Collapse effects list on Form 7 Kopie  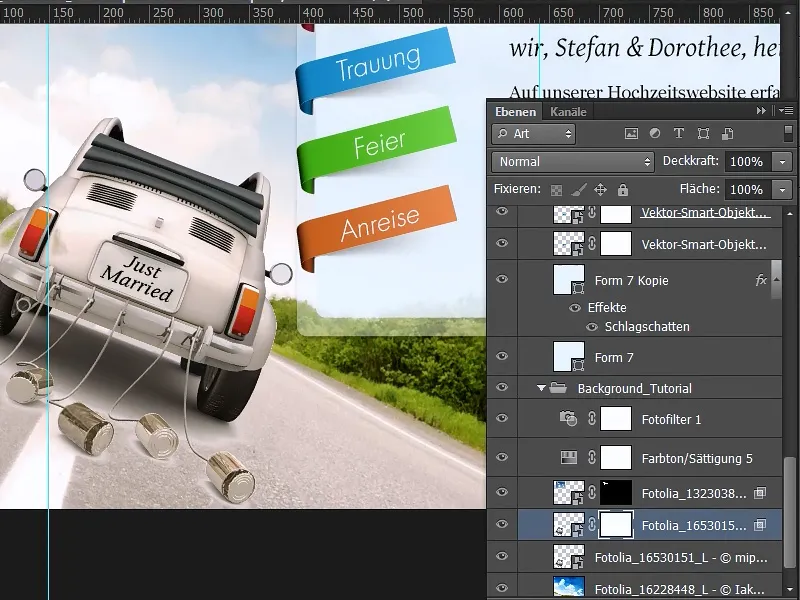point(776,279)
